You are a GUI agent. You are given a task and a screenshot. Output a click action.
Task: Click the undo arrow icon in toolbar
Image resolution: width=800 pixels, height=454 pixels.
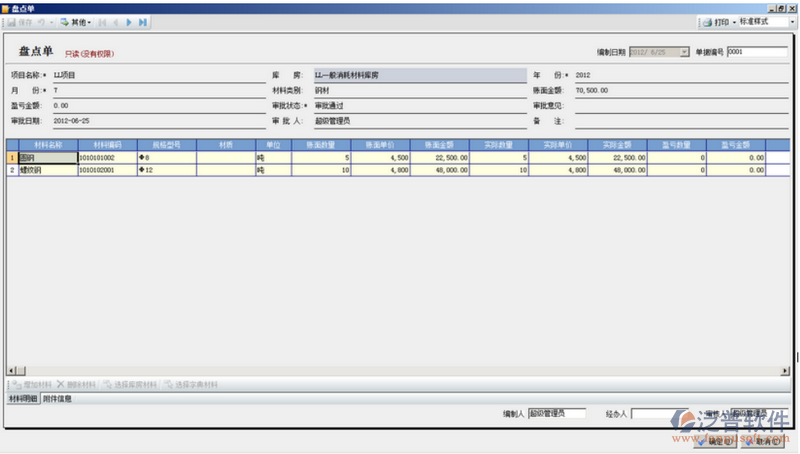tap(41, 21)
